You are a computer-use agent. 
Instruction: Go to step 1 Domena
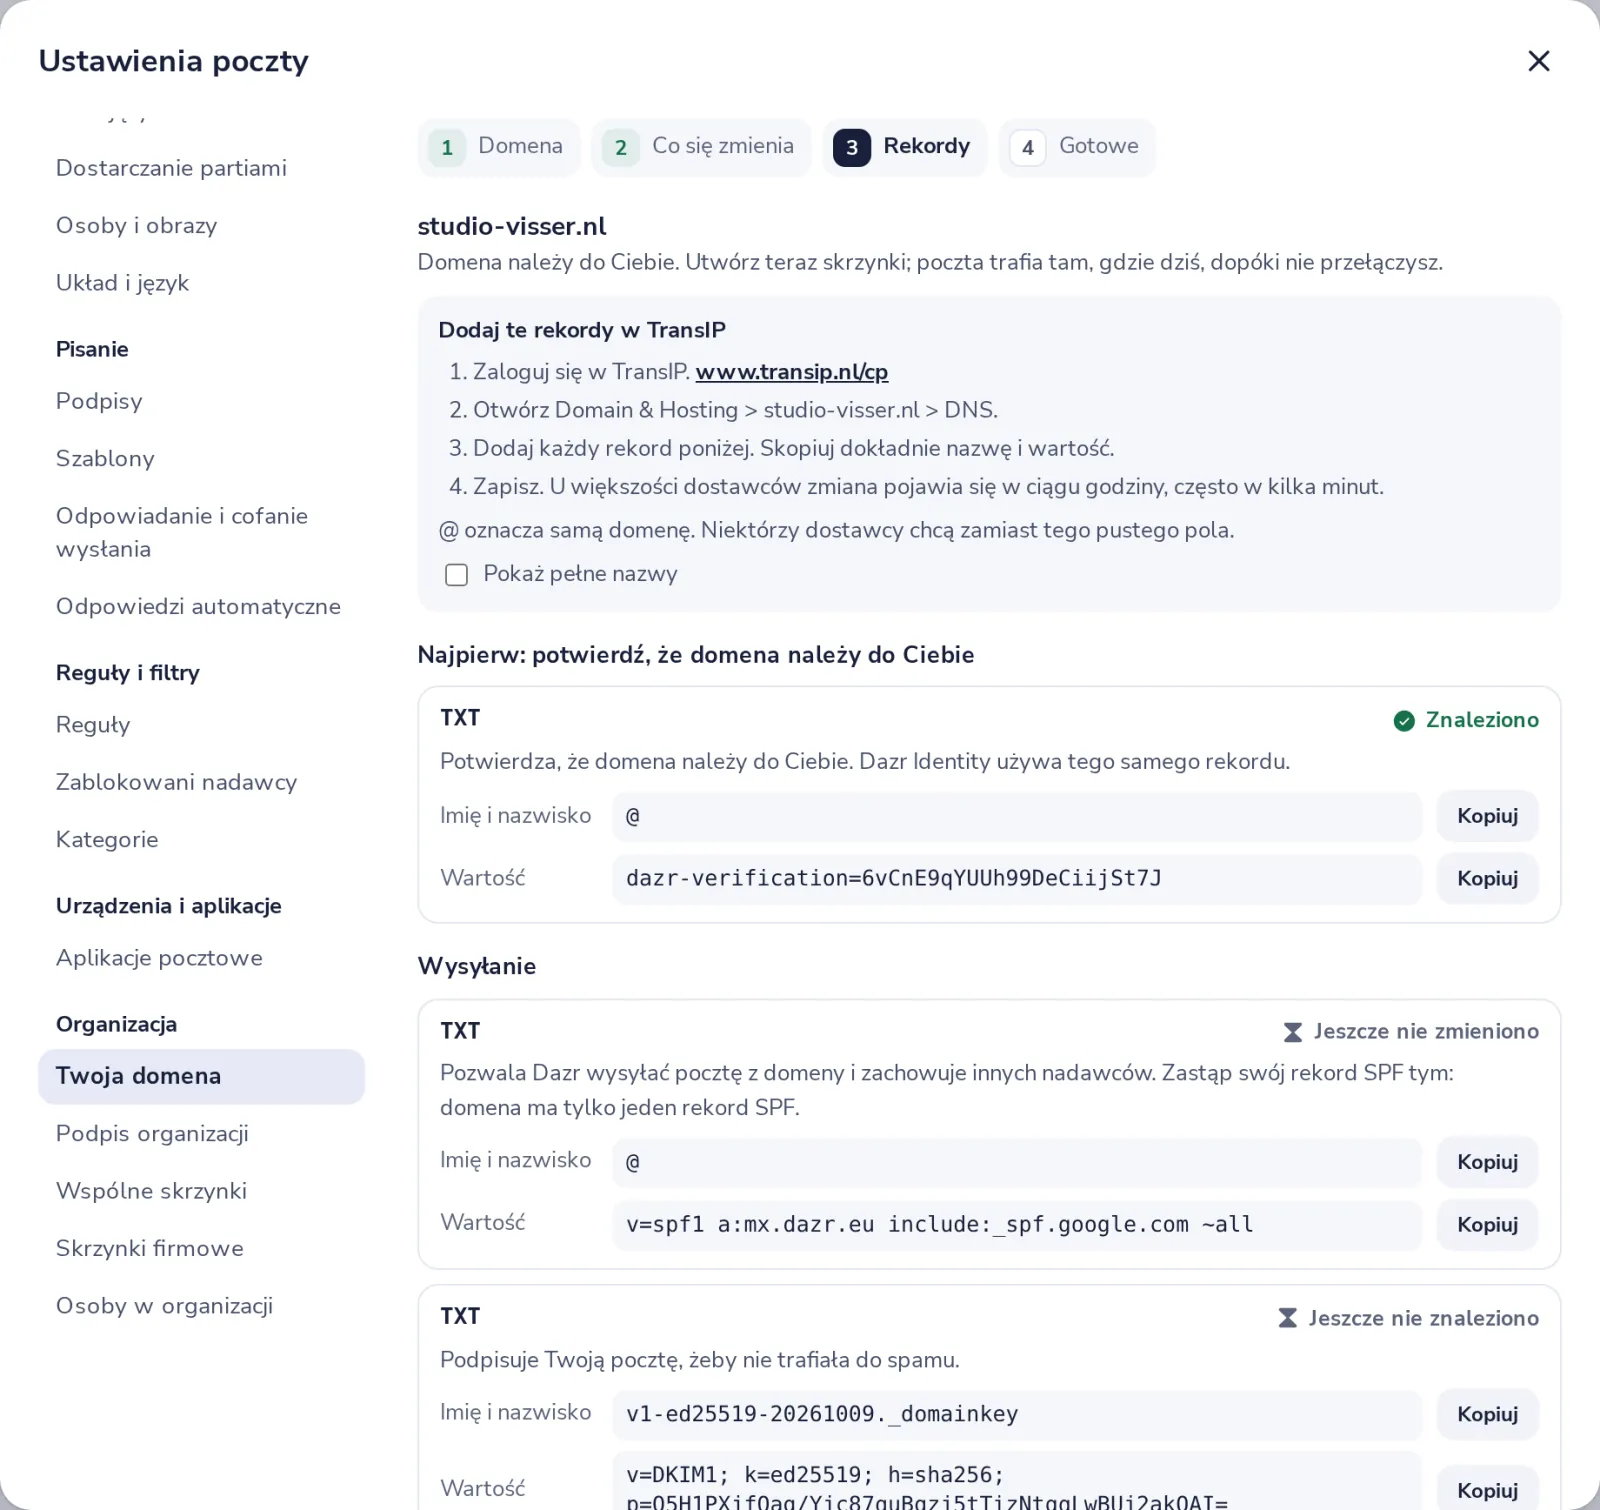click(x=498, y=147)
